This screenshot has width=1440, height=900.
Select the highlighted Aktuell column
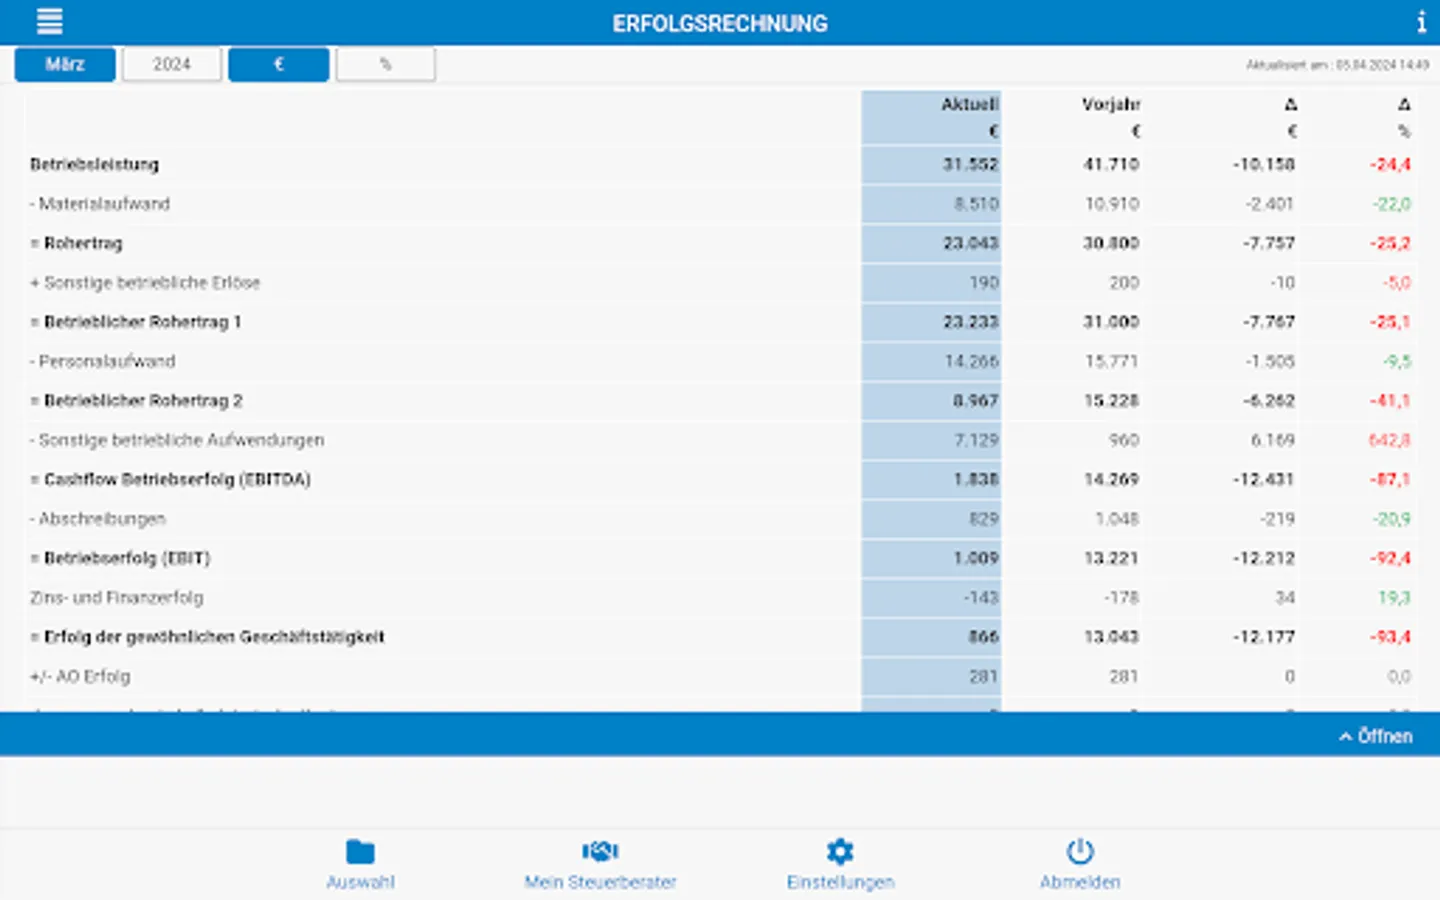coord(930,117)
